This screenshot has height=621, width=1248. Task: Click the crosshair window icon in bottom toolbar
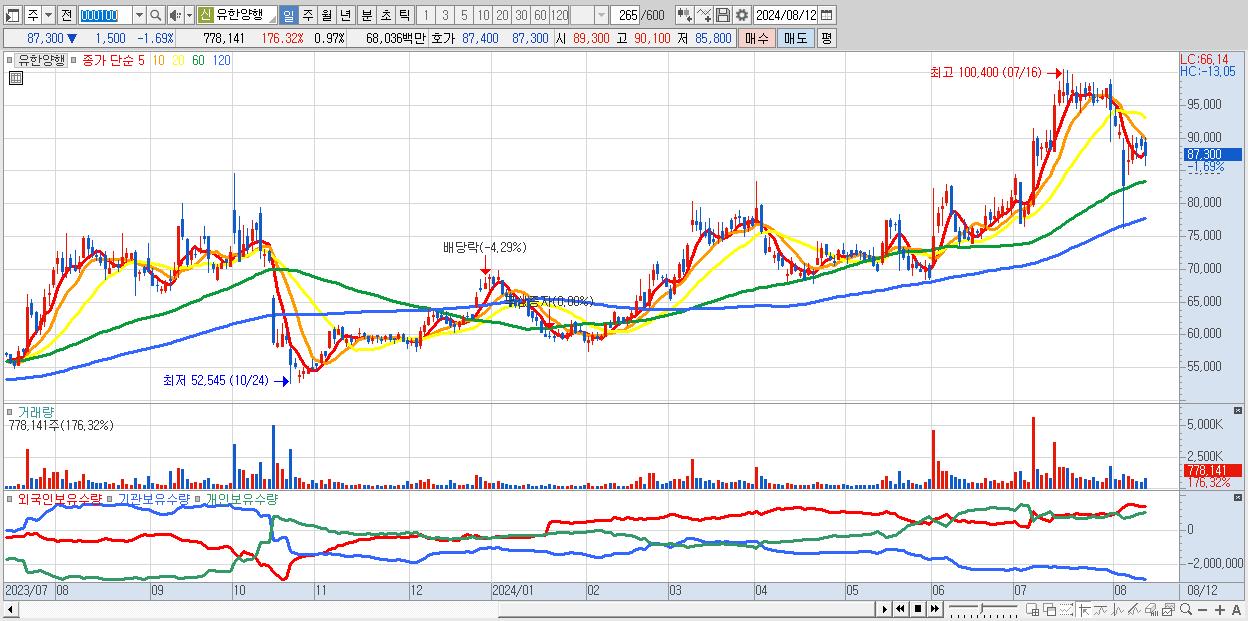[1033, 609]
